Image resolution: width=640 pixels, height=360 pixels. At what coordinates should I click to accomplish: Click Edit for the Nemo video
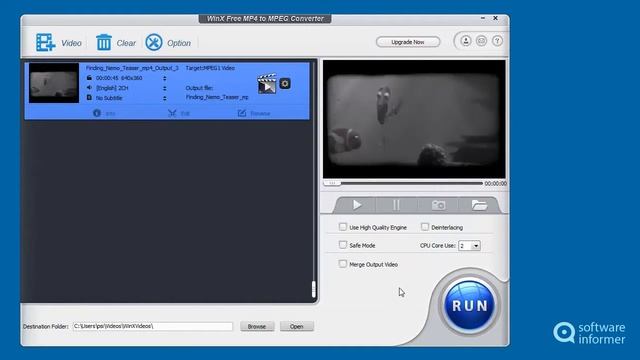[x=179, y=113]
